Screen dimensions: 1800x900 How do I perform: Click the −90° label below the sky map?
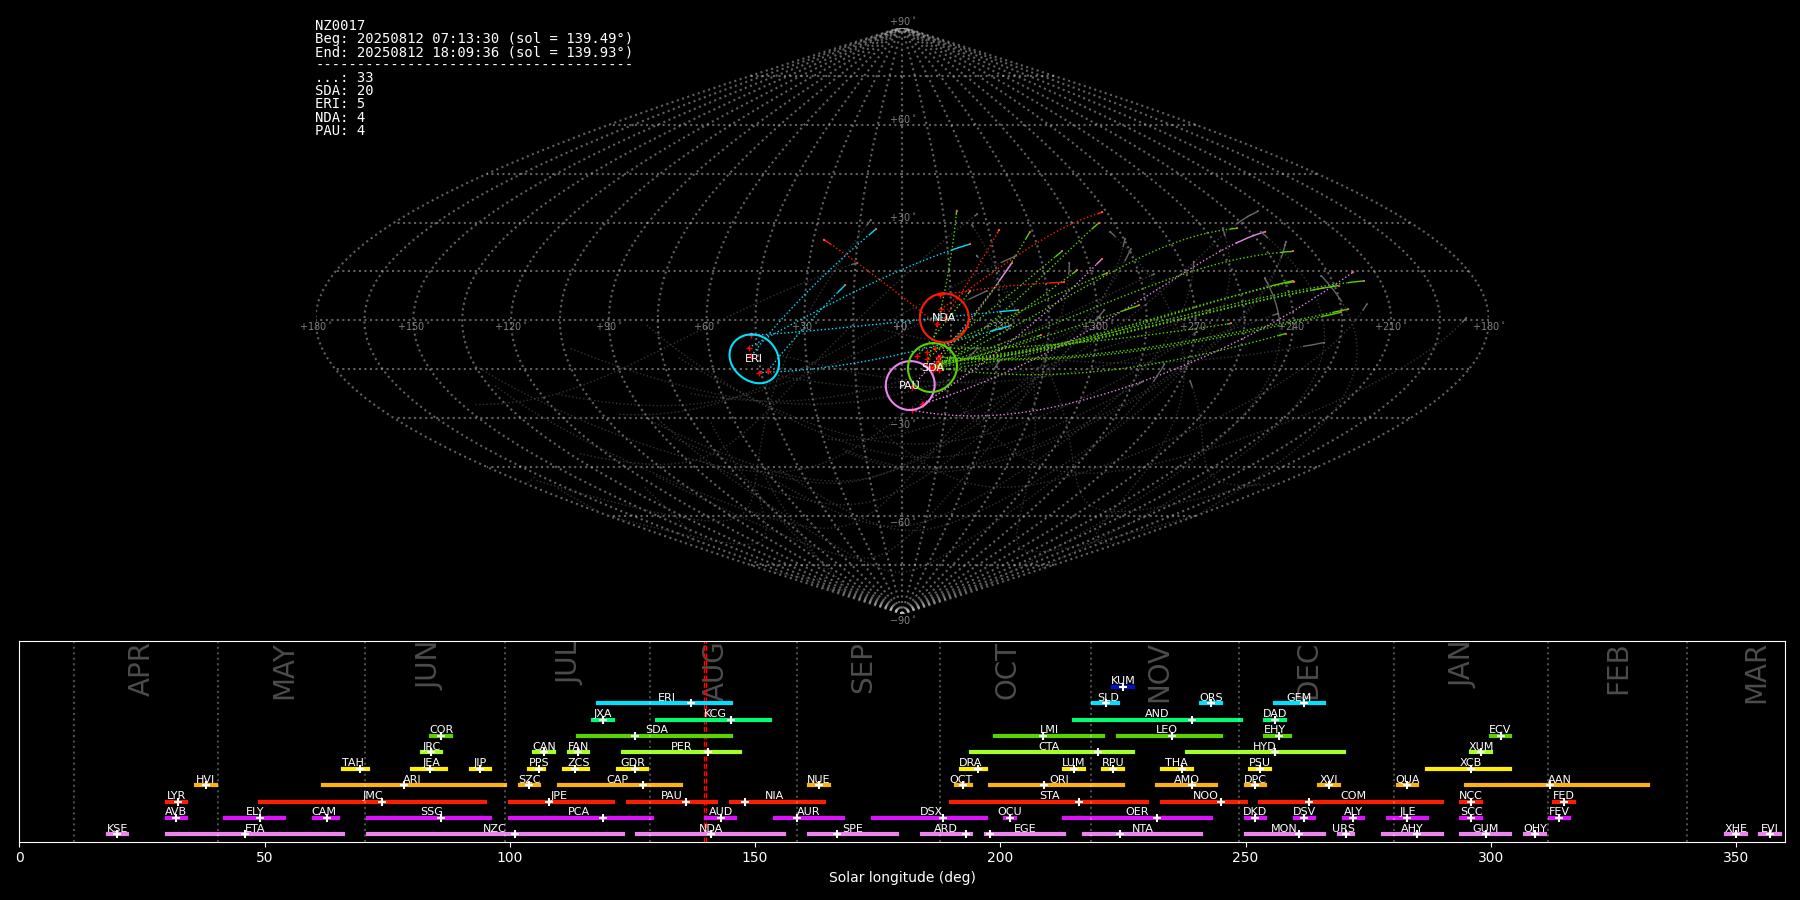(x=902, y=620)
